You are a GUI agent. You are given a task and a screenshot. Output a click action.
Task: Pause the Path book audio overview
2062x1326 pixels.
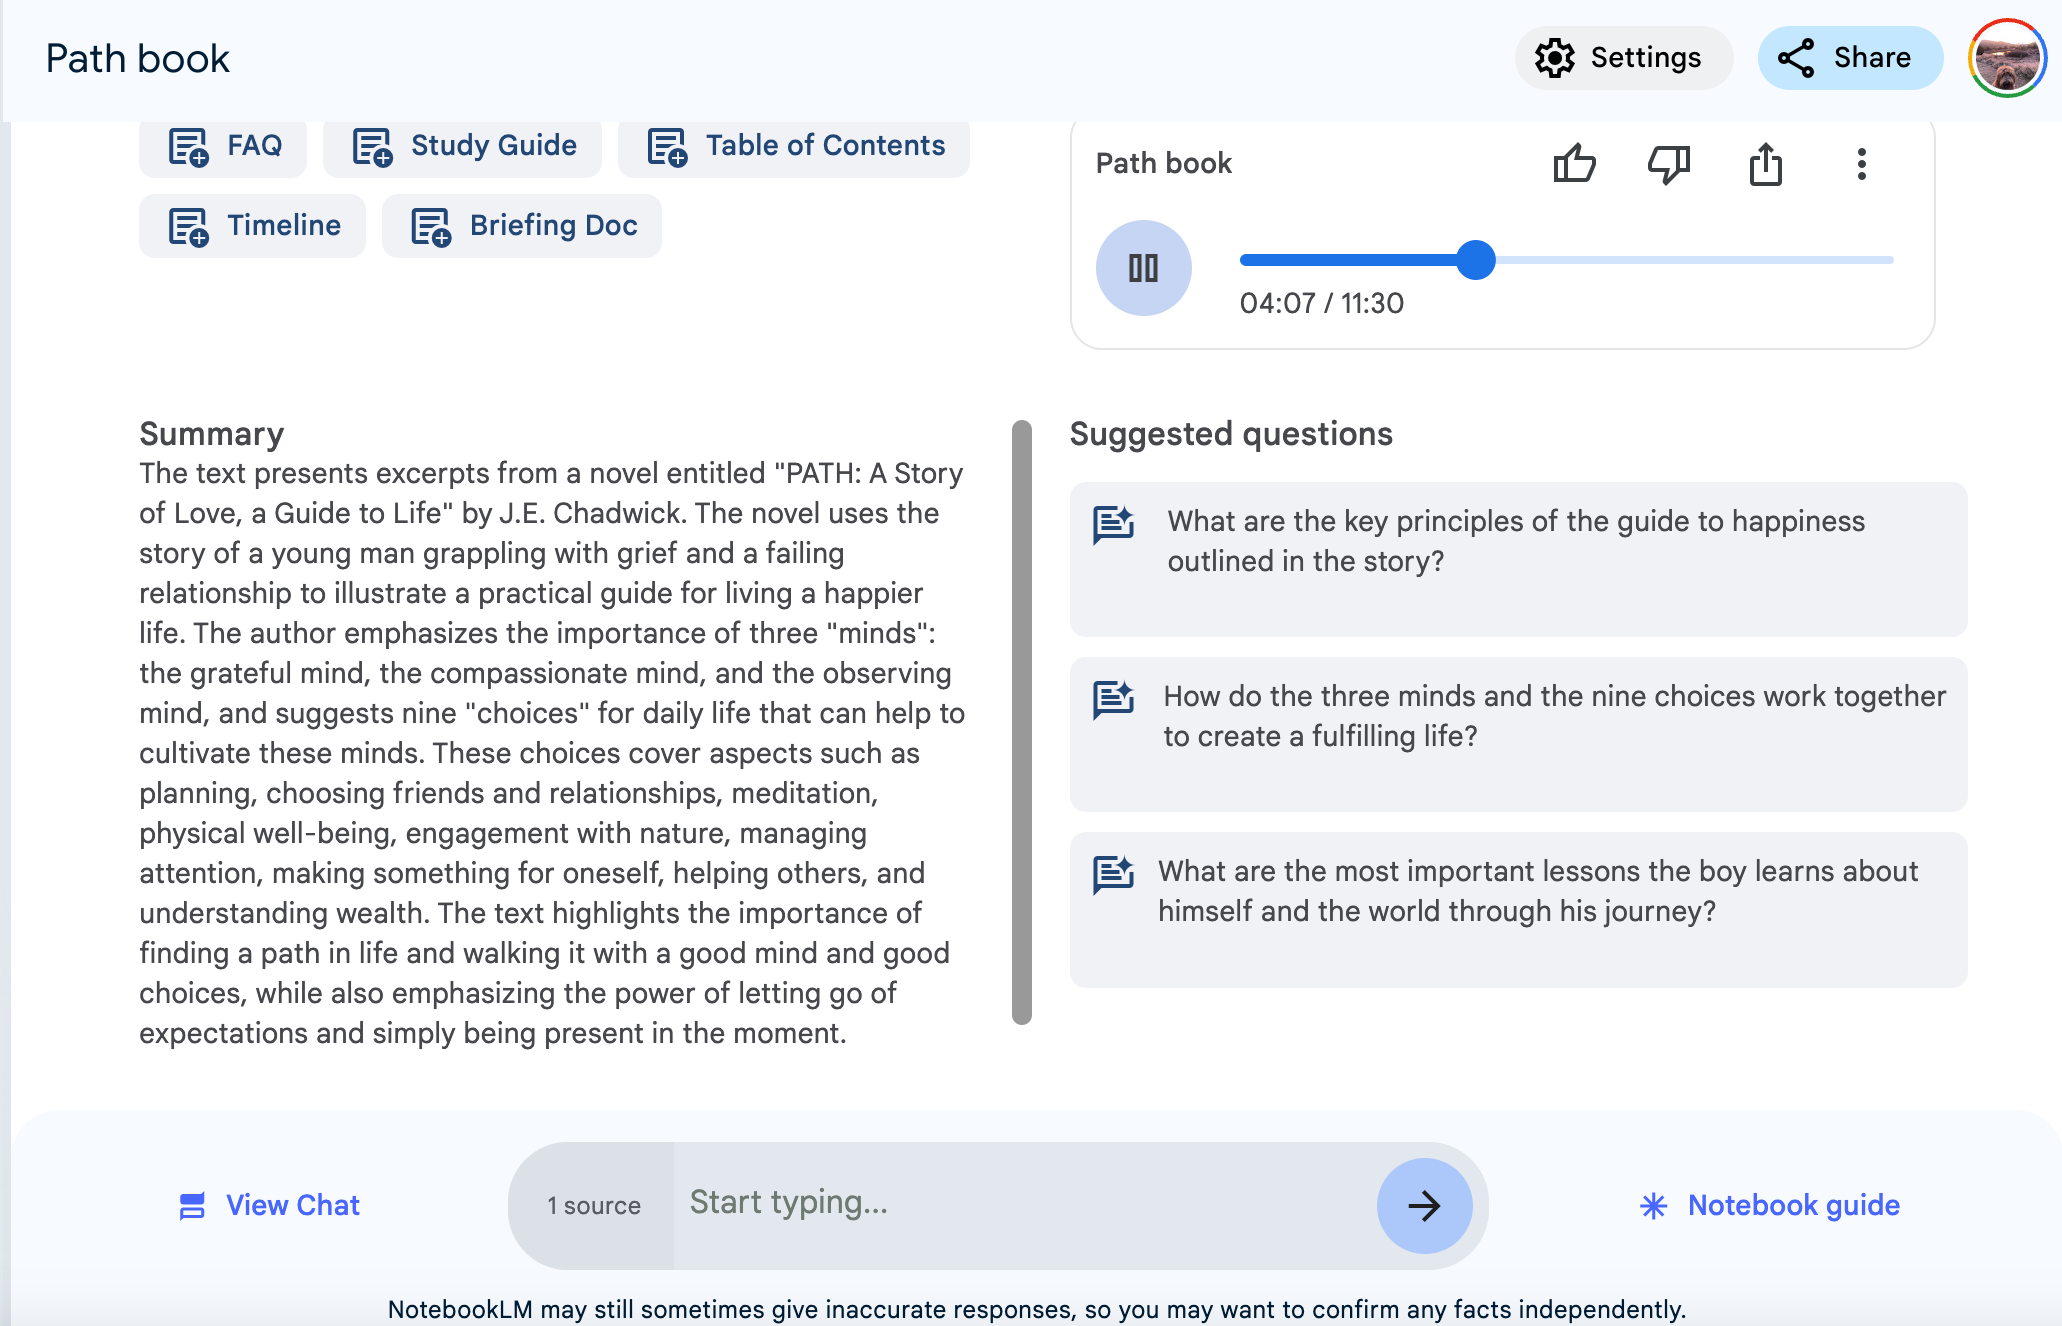pyautogui.click(x=1143, y=268)
